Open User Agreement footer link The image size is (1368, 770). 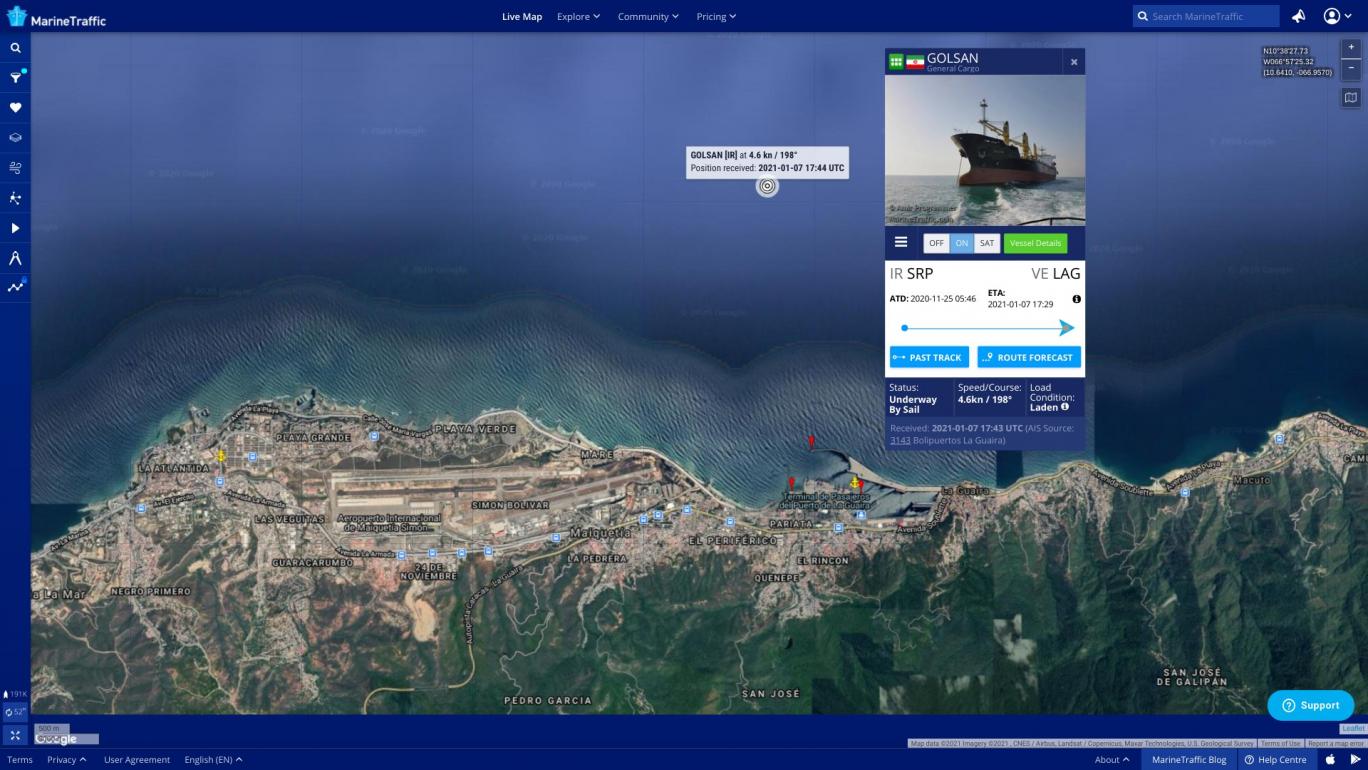(137, 760)
